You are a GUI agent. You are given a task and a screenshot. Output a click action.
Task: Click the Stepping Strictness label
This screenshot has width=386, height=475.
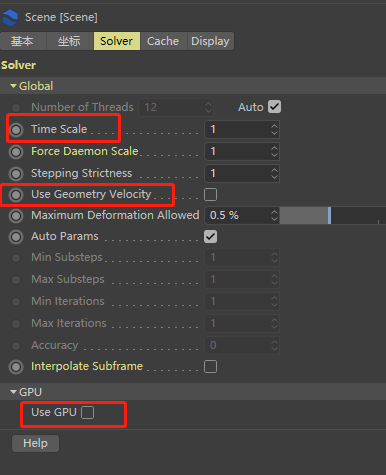82,173
